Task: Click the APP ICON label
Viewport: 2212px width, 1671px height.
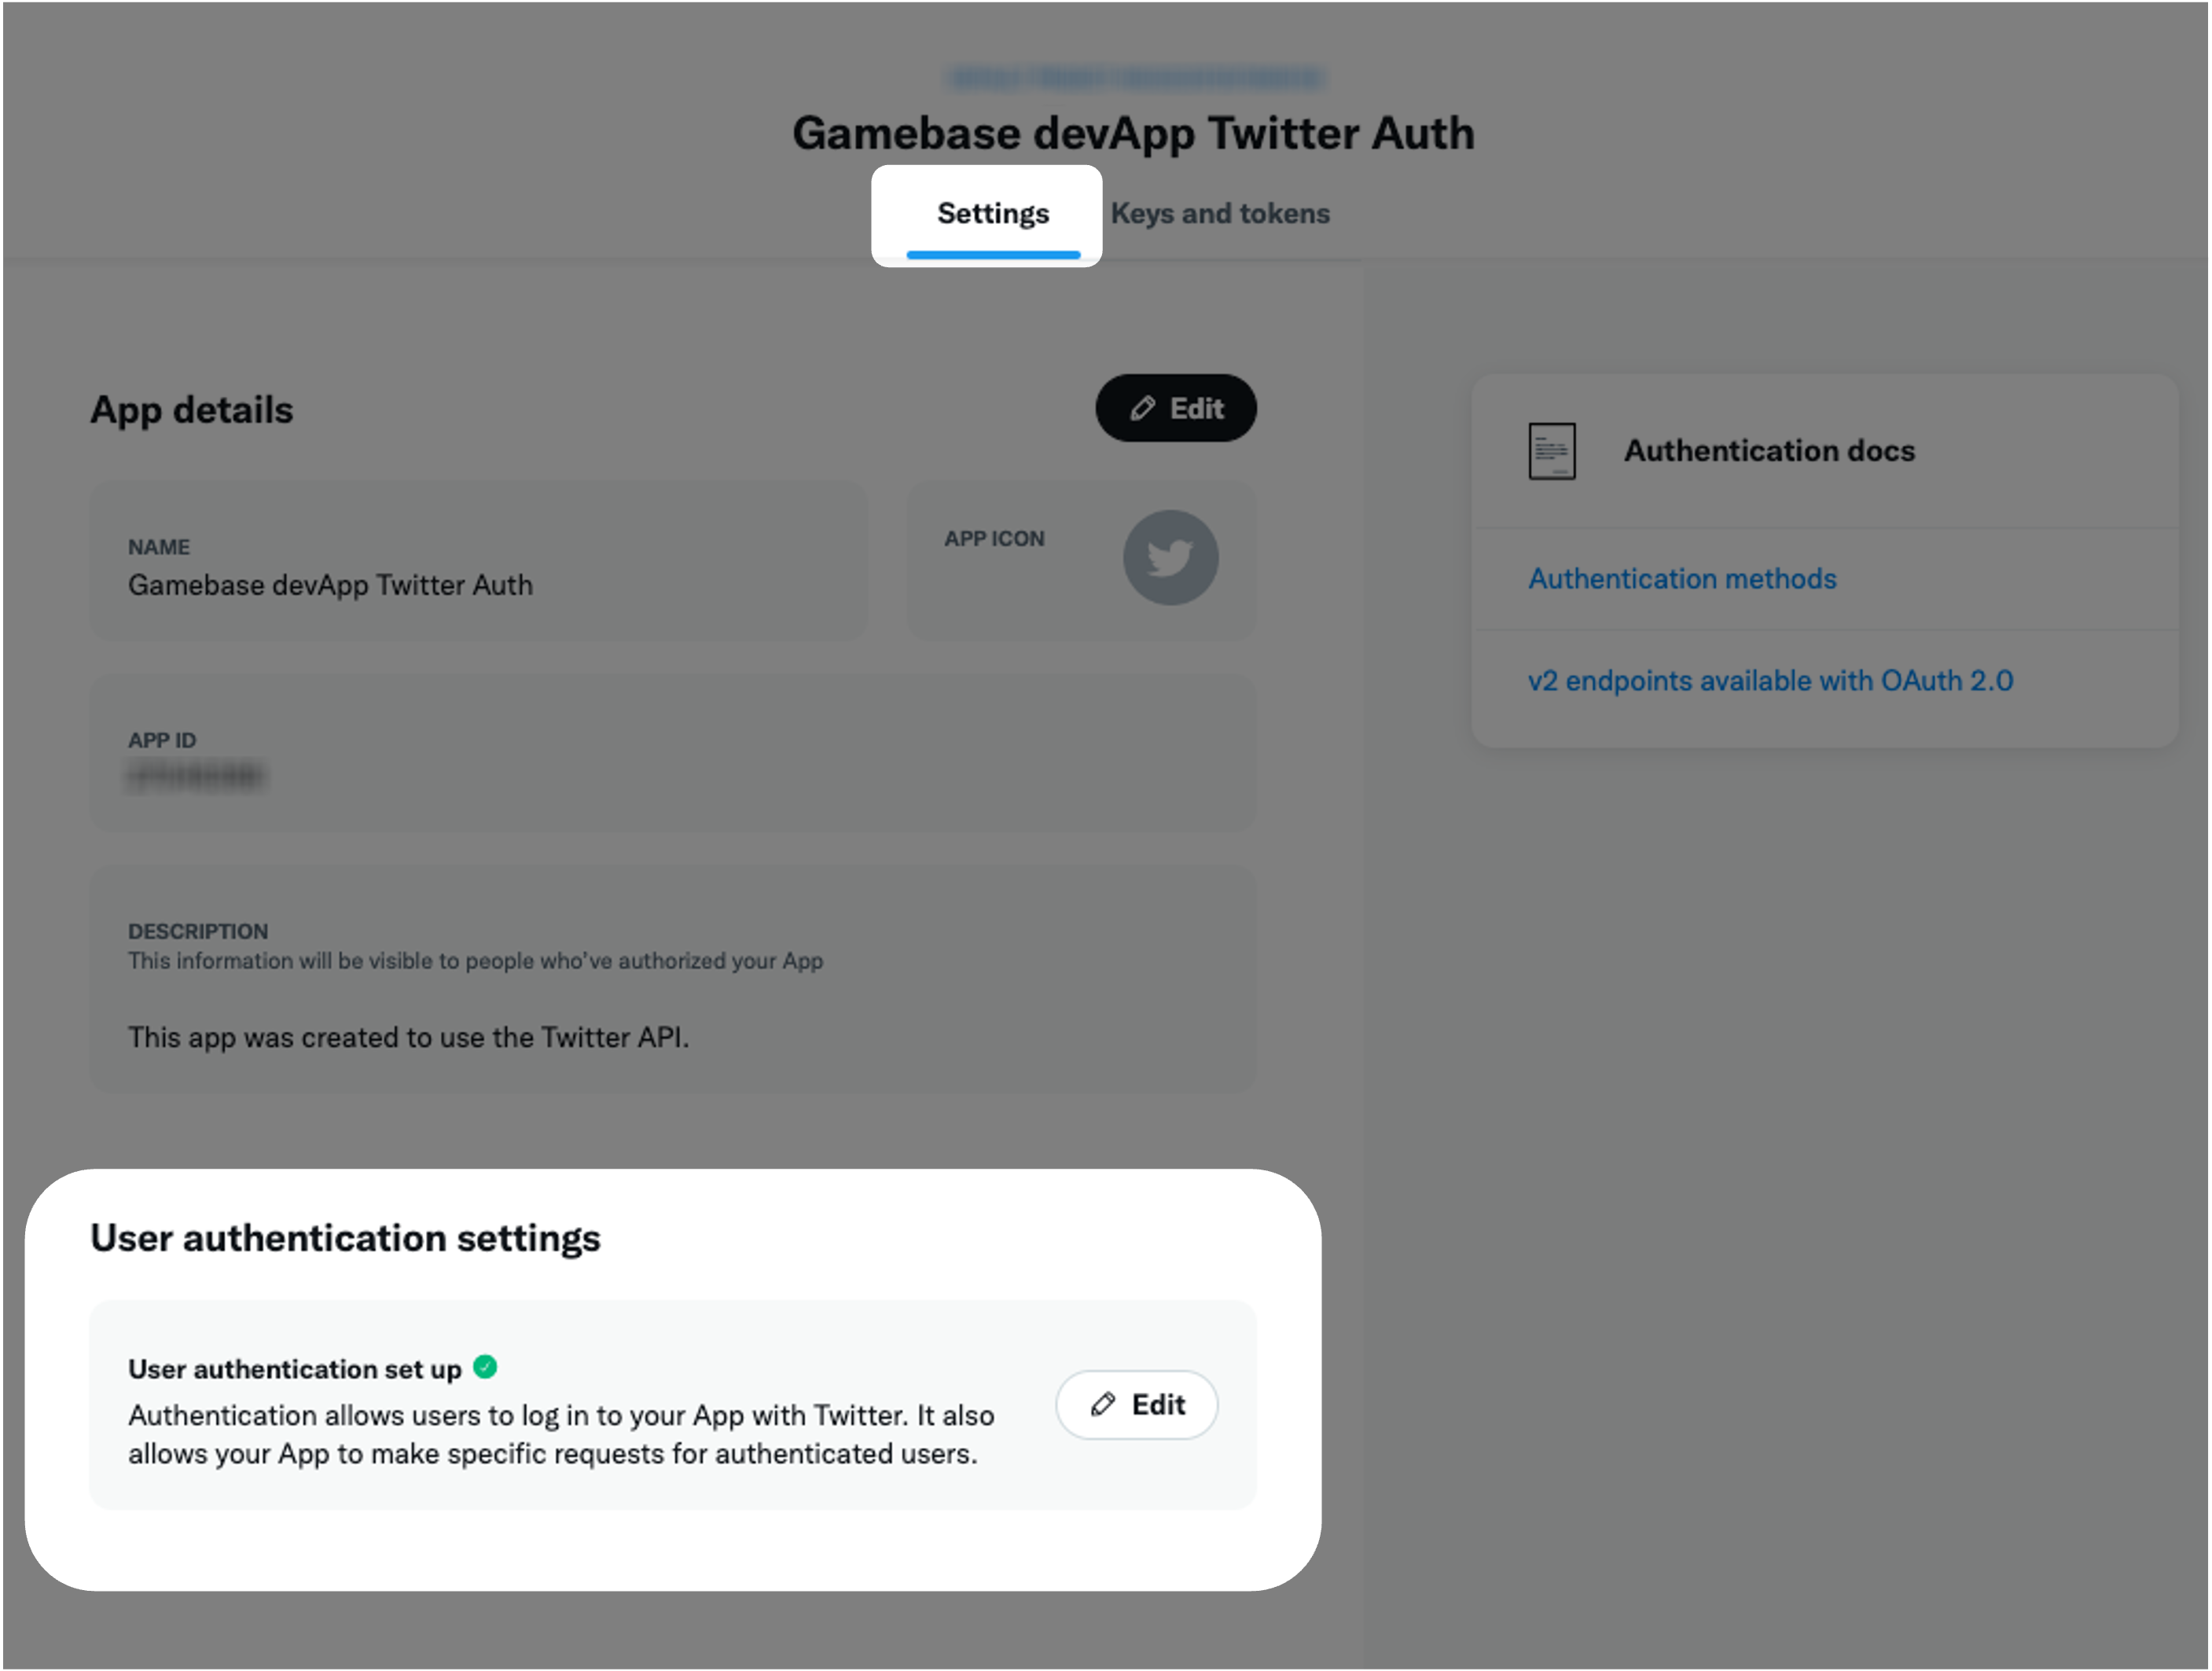Action: tap(994, 539)
